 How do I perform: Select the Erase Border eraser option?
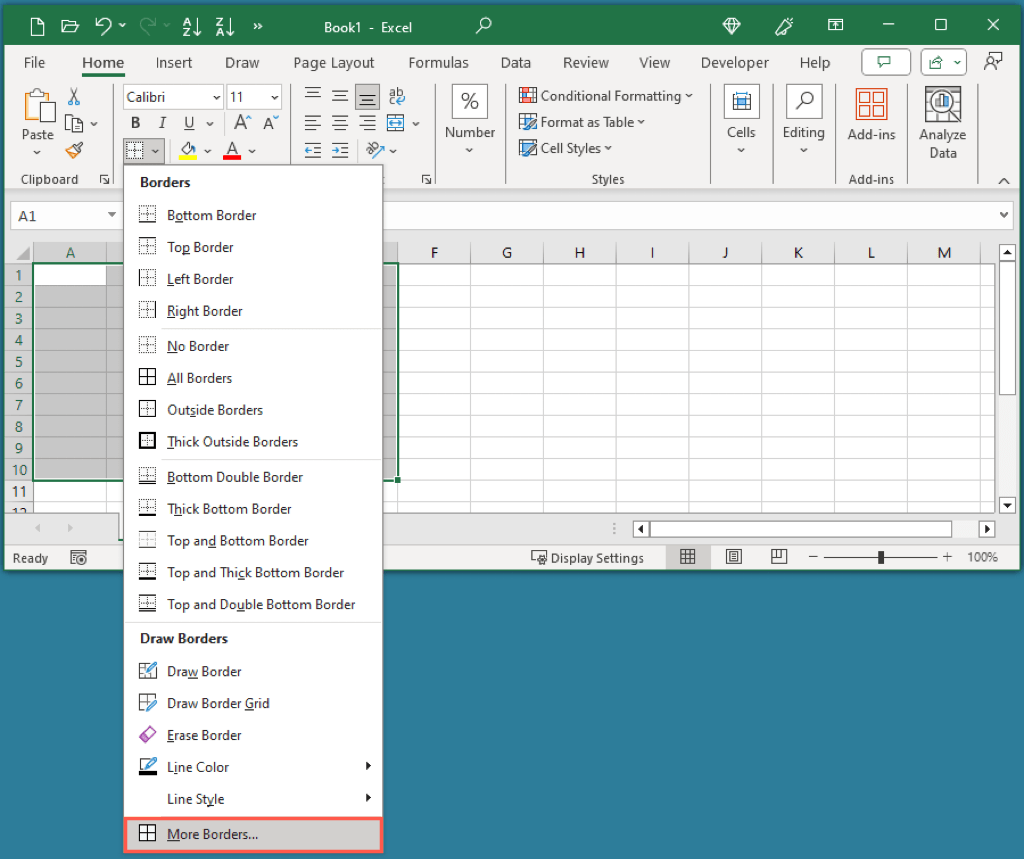[204, 735]
